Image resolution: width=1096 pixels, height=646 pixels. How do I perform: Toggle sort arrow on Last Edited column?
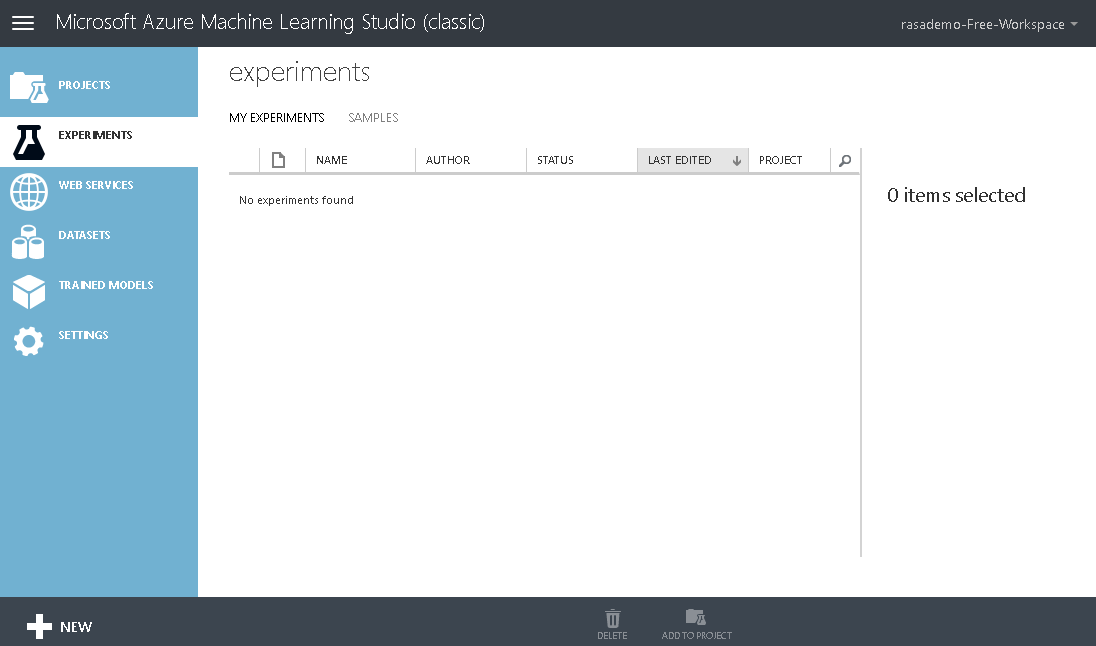(x=737, y=161)
